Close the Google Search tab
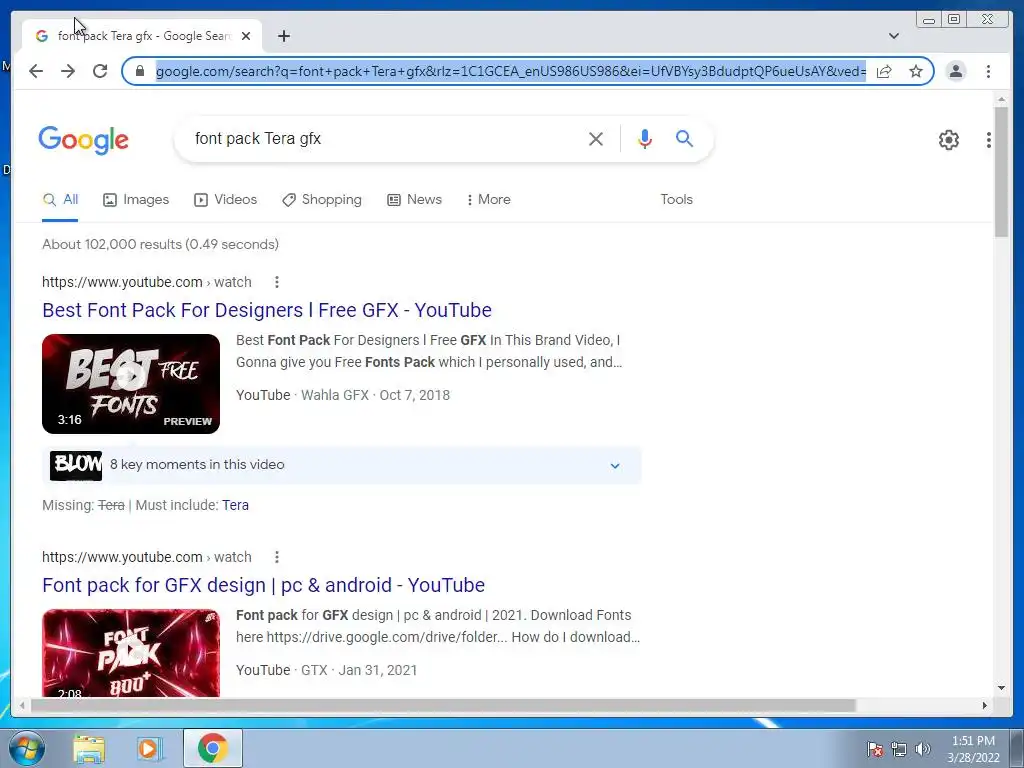This screenshot has height=768, width=1024. [x=246, y=36]
